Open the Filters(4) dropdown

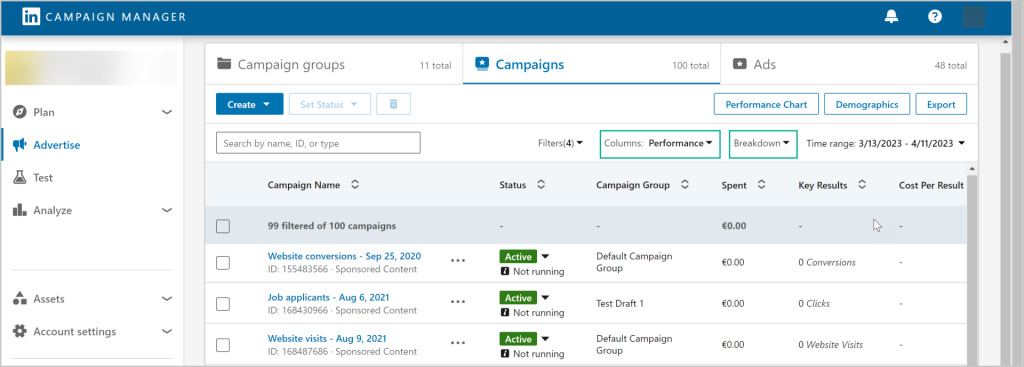[560, 143]
